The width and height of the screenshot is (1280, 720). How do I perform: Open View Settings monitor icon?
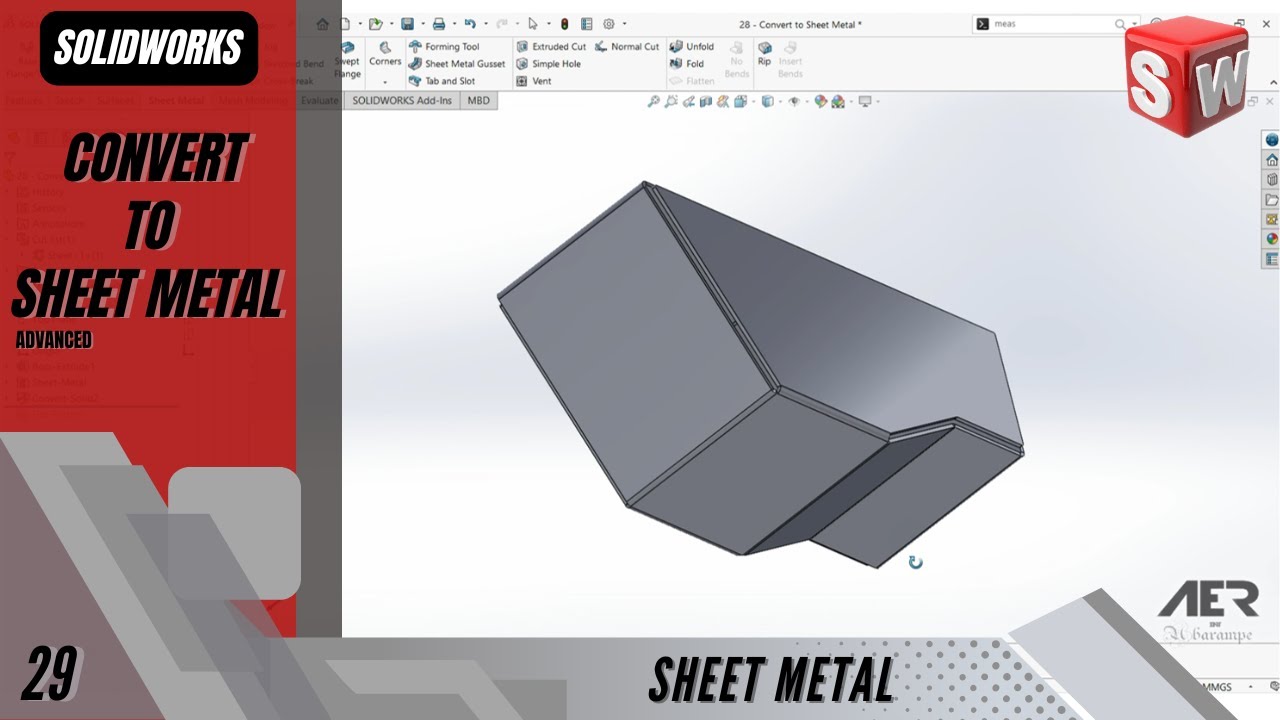pos(865,101)
